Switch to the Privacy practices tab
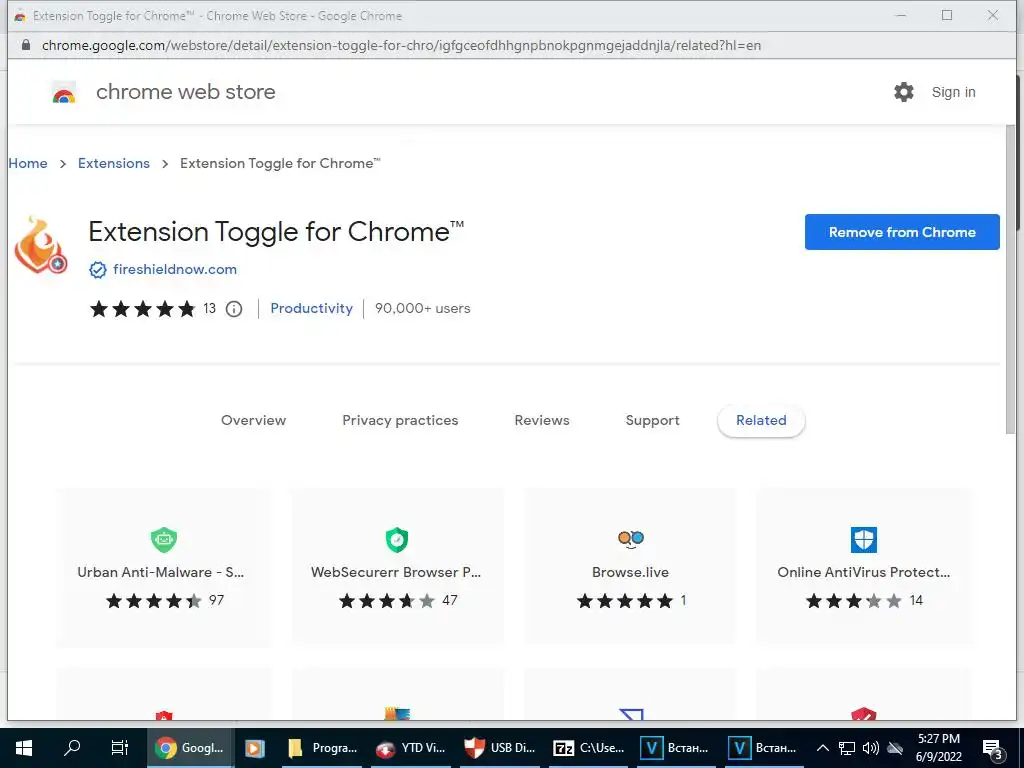1024x768 pixels. 400,421
